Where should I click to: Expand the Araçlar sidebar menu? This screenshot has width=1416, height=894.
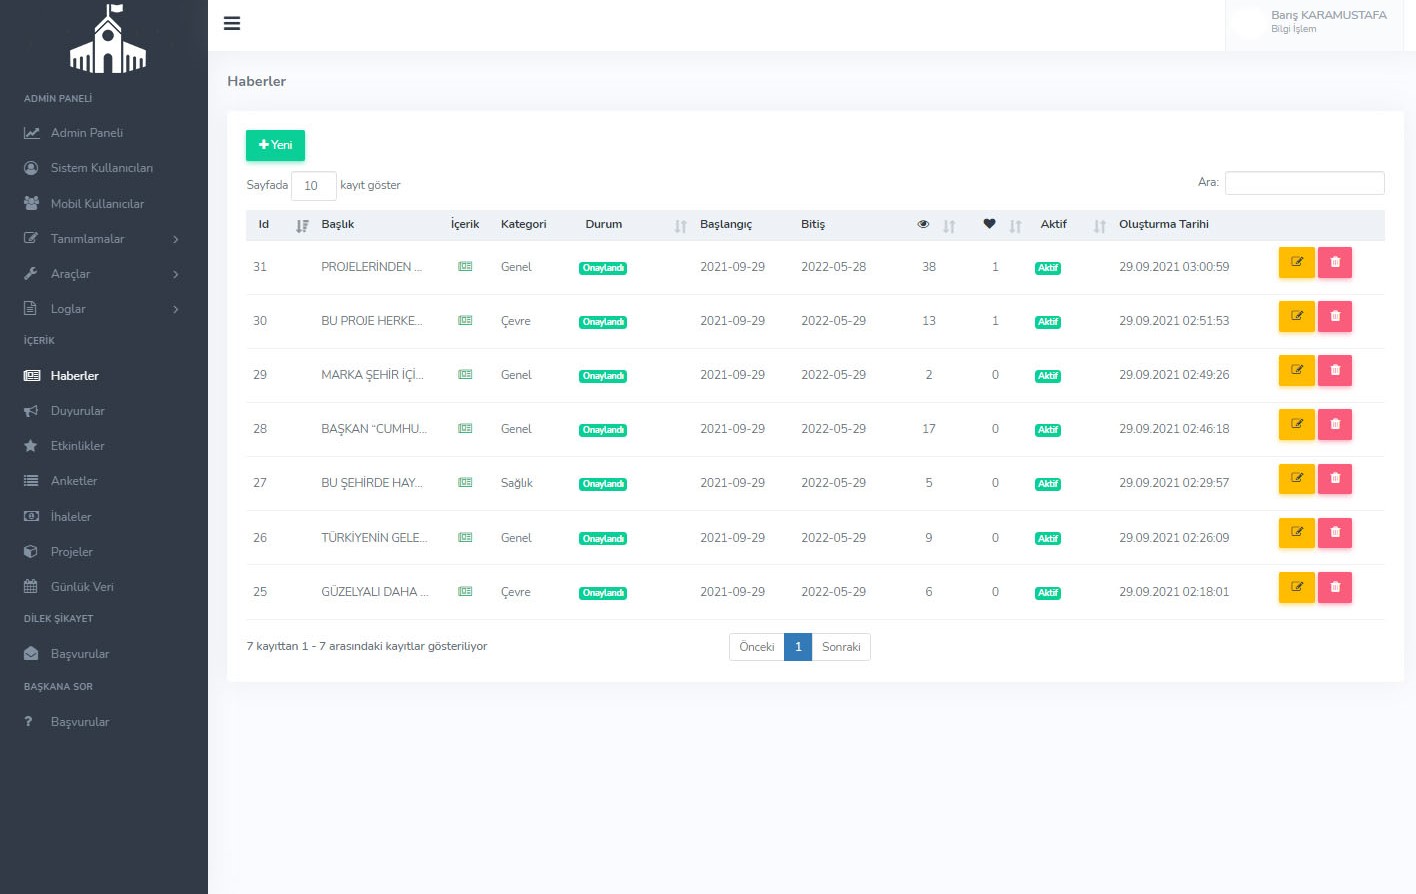click(103, 274)
